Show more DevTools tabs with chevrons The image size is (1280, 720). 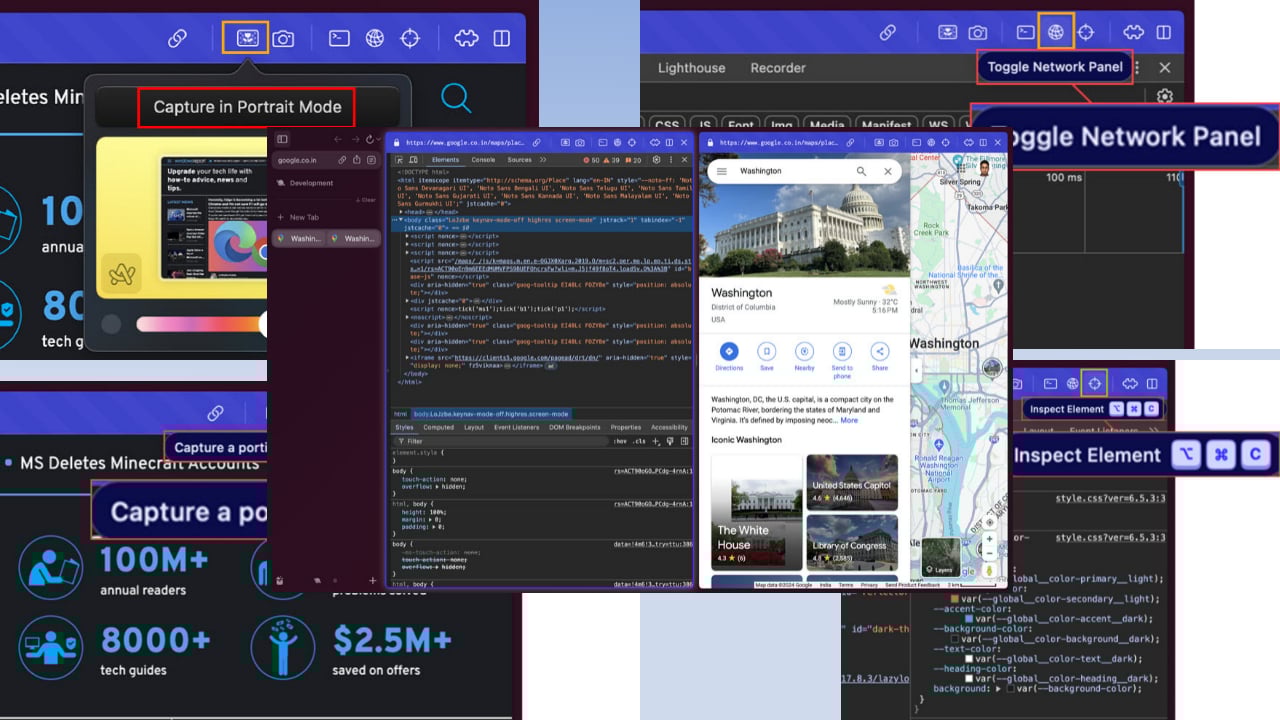tap(543, 160)
